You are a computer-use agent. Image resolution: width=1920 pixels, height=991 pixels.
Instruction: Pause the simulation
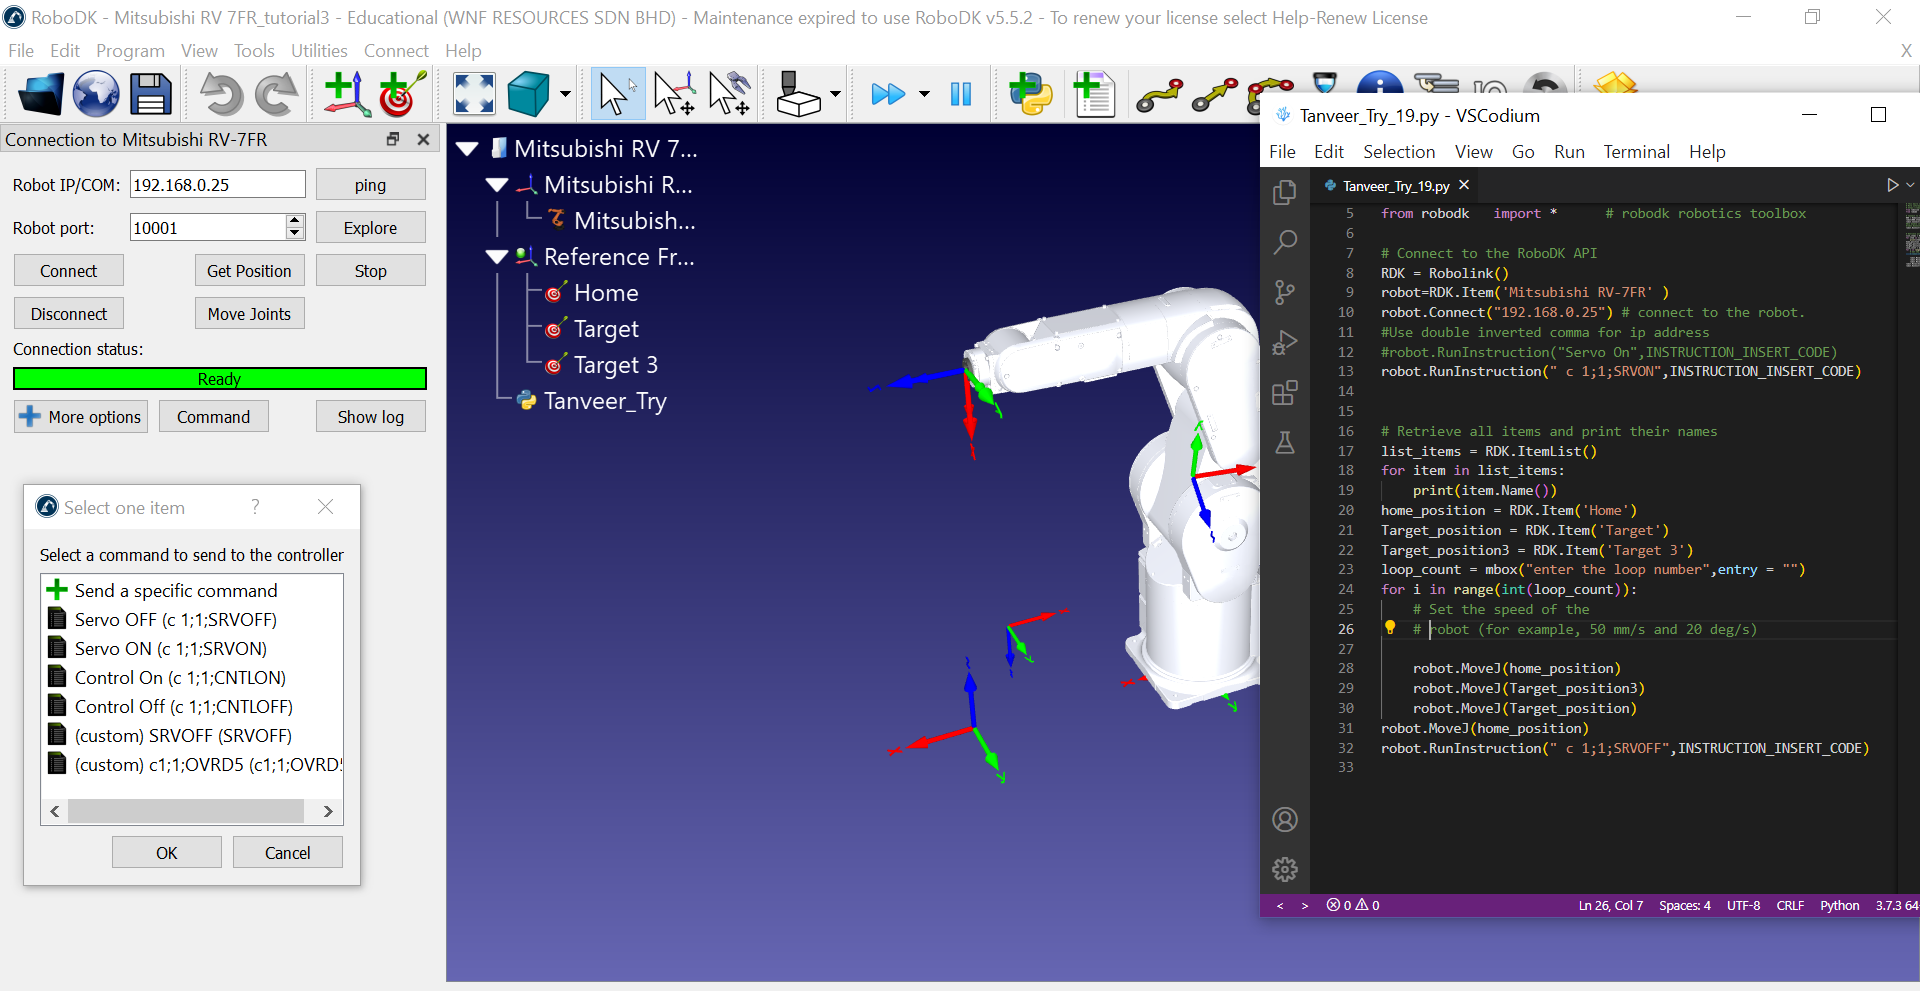point(961,95)
